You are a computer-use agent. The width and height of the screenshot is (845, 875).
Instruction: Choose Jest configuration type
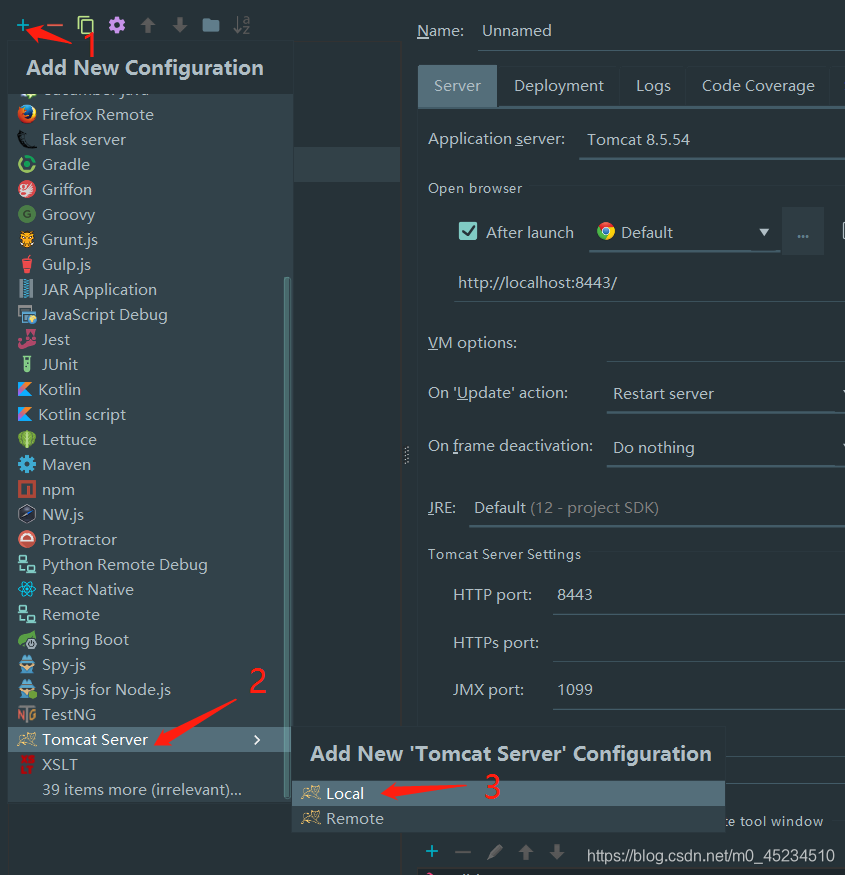(x=147, y=339)
